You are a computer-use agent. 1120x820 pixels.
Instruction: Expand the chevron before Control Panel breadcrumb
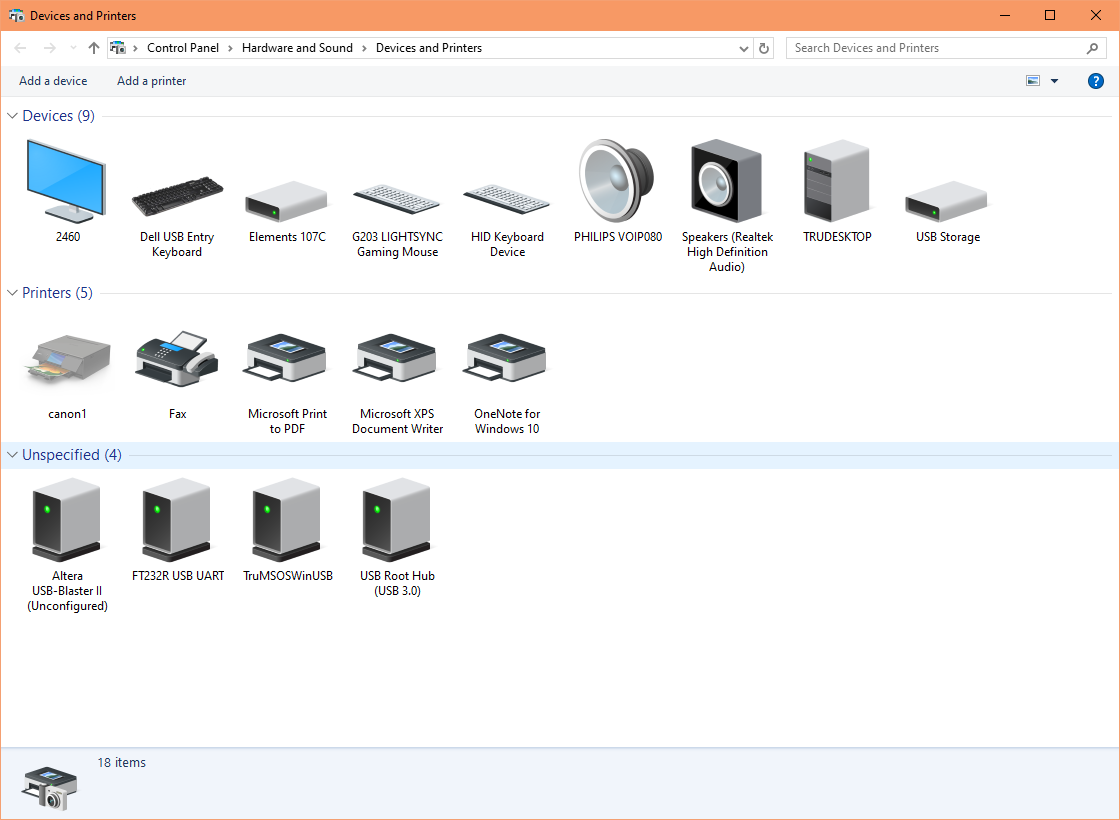pyautogui.click(x=135, y=48)
